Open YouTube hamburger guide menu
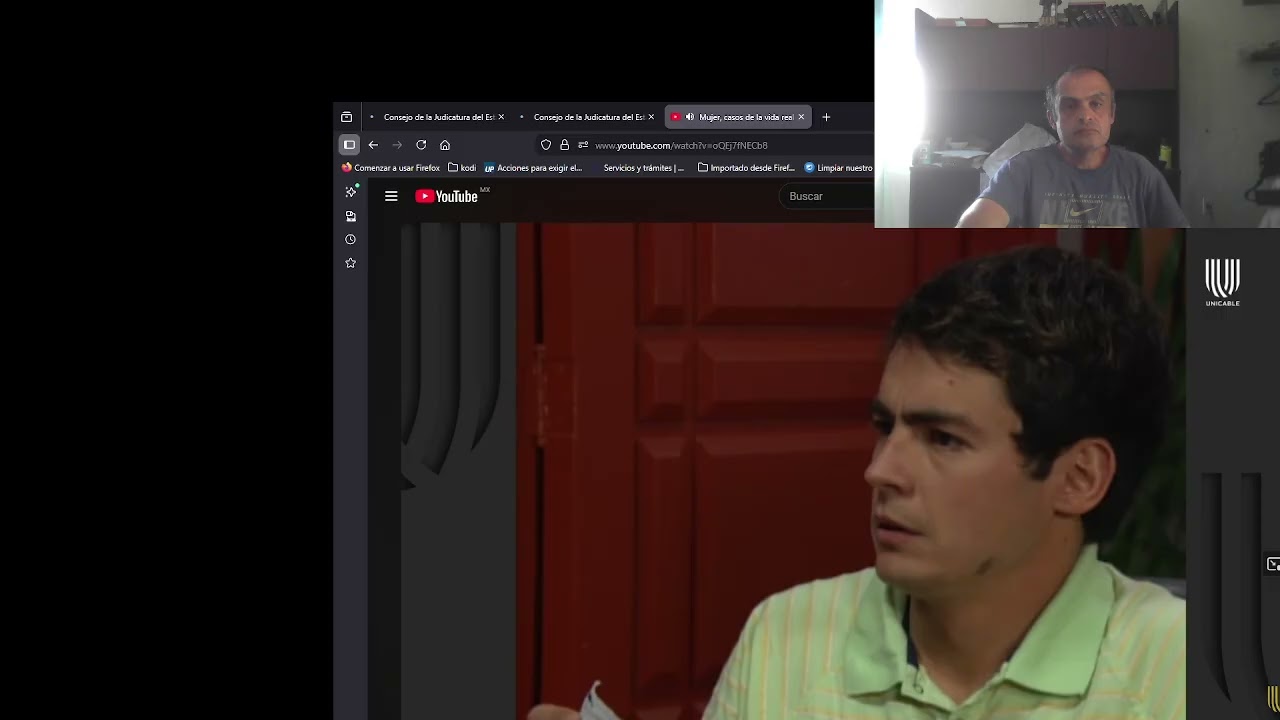Image resolution: width=1280 pixels, height=720 pixels. 391,196
